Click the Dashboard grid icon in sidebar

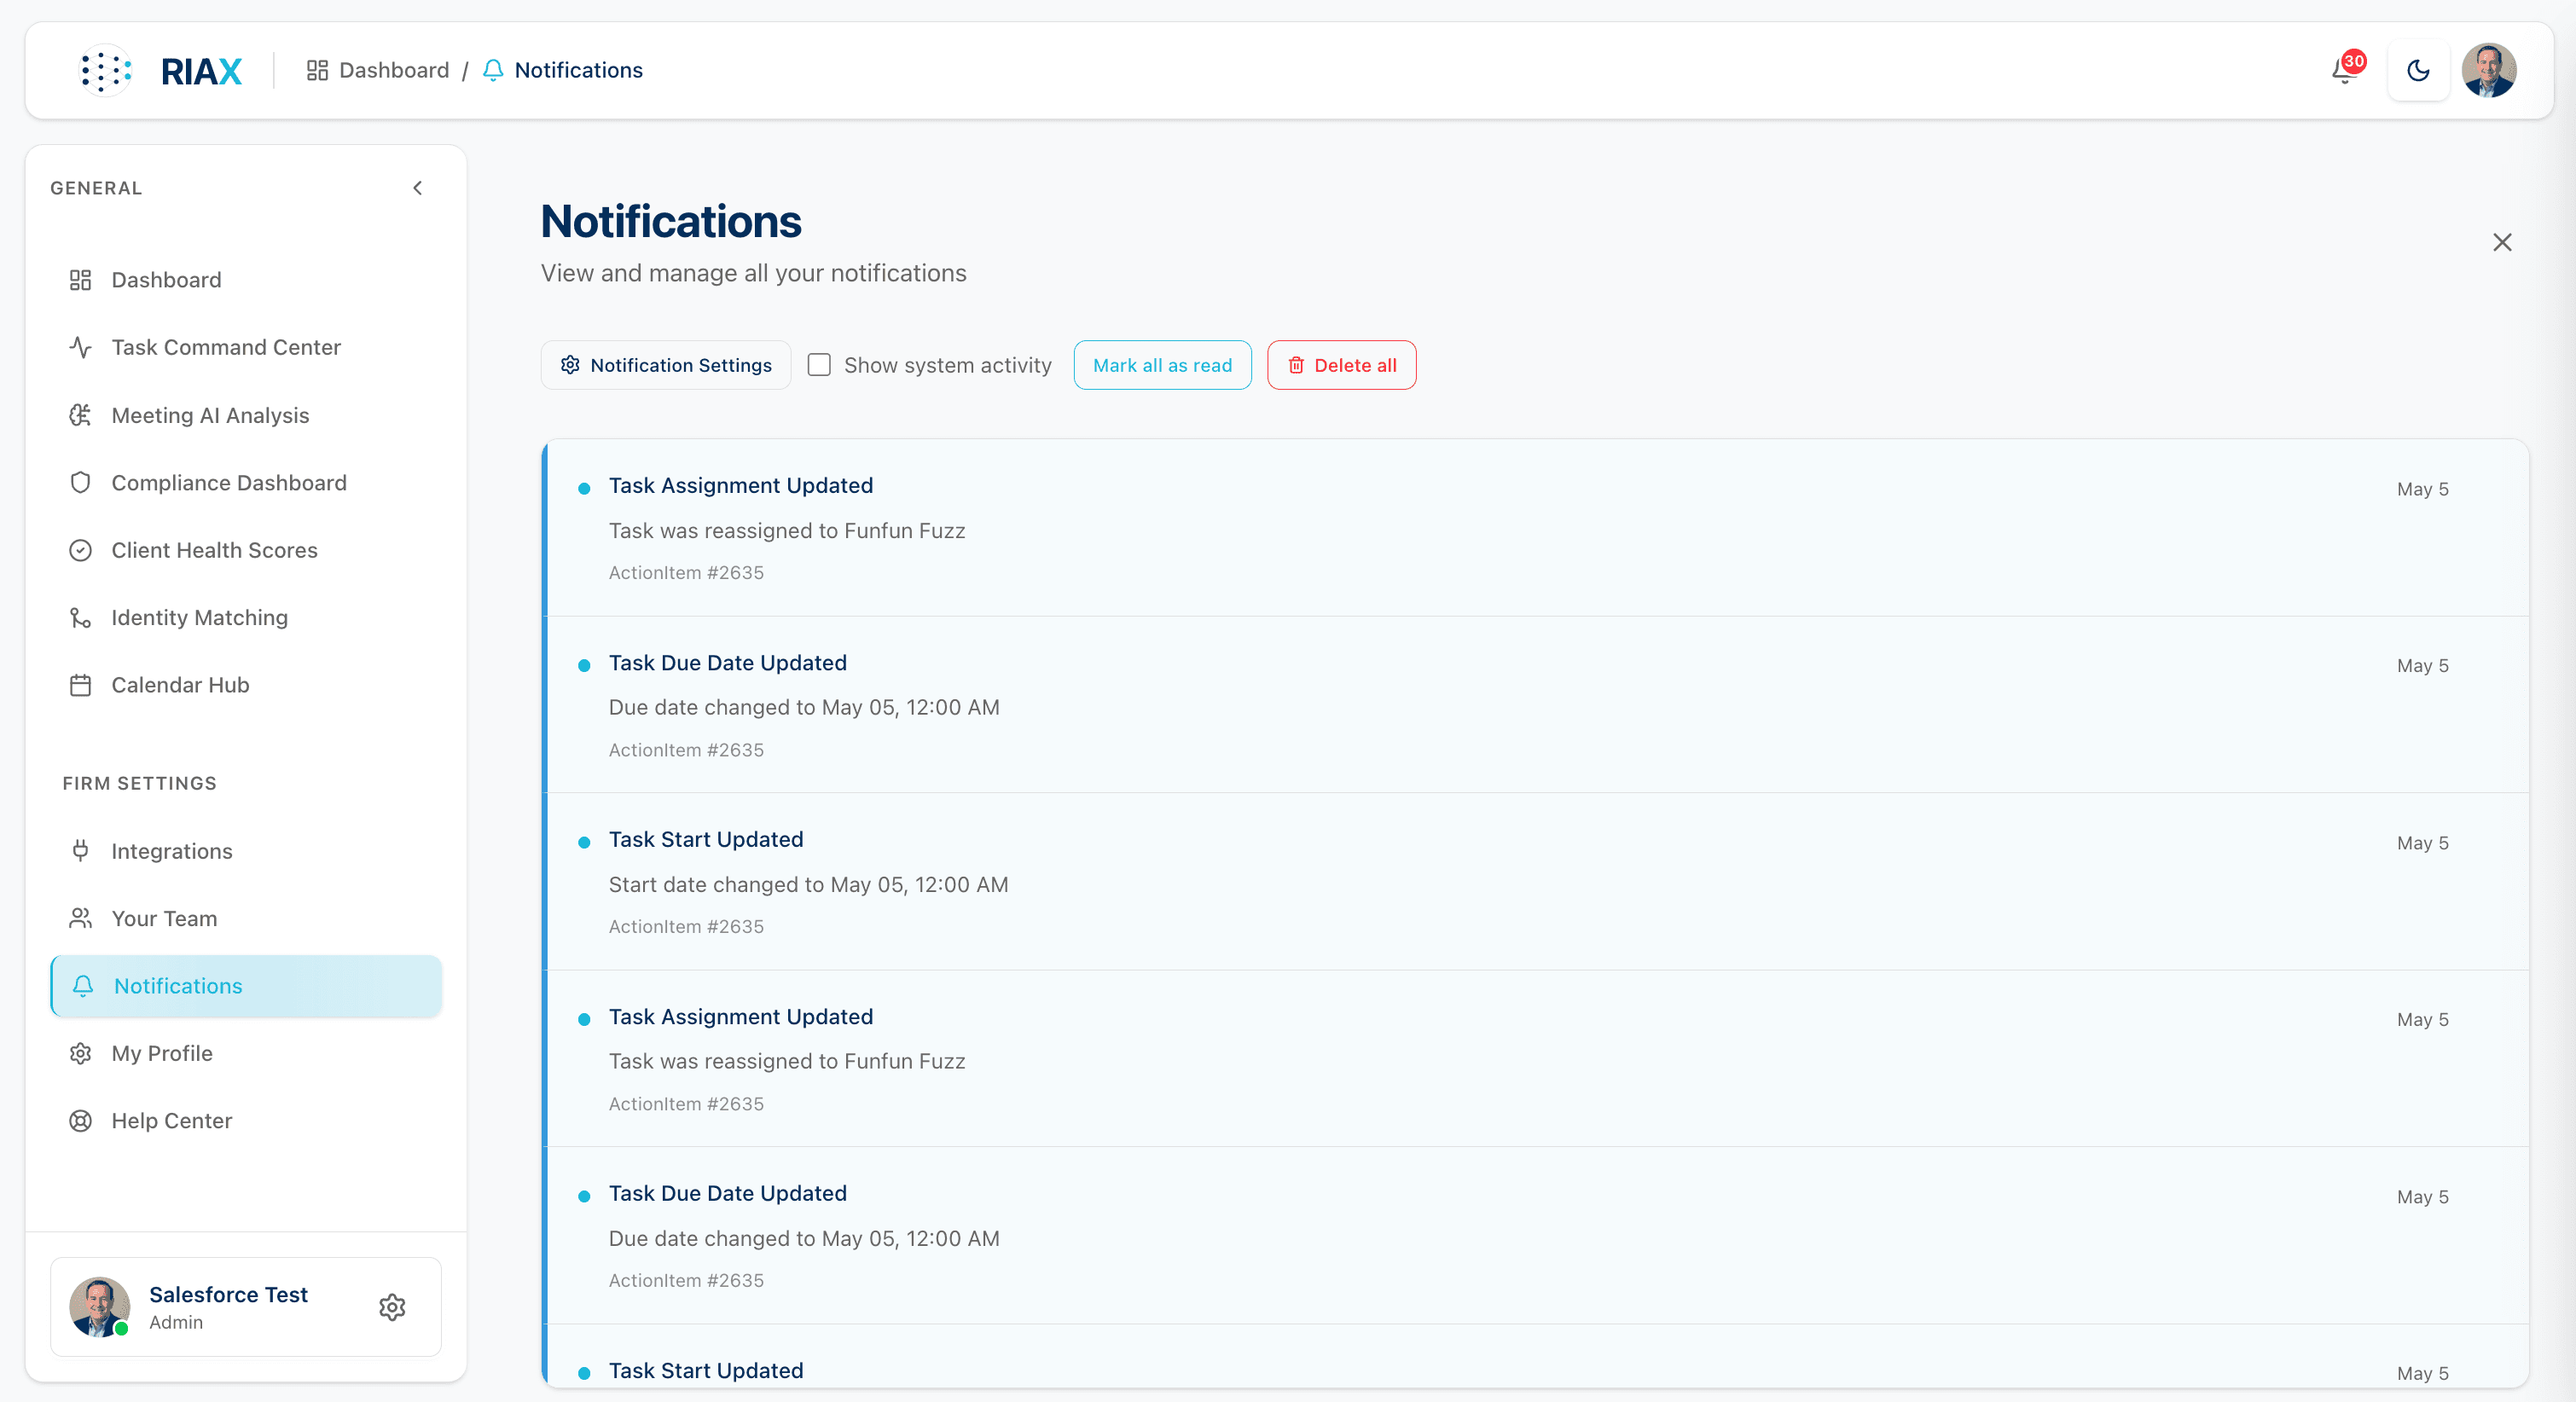coord(81,280)
